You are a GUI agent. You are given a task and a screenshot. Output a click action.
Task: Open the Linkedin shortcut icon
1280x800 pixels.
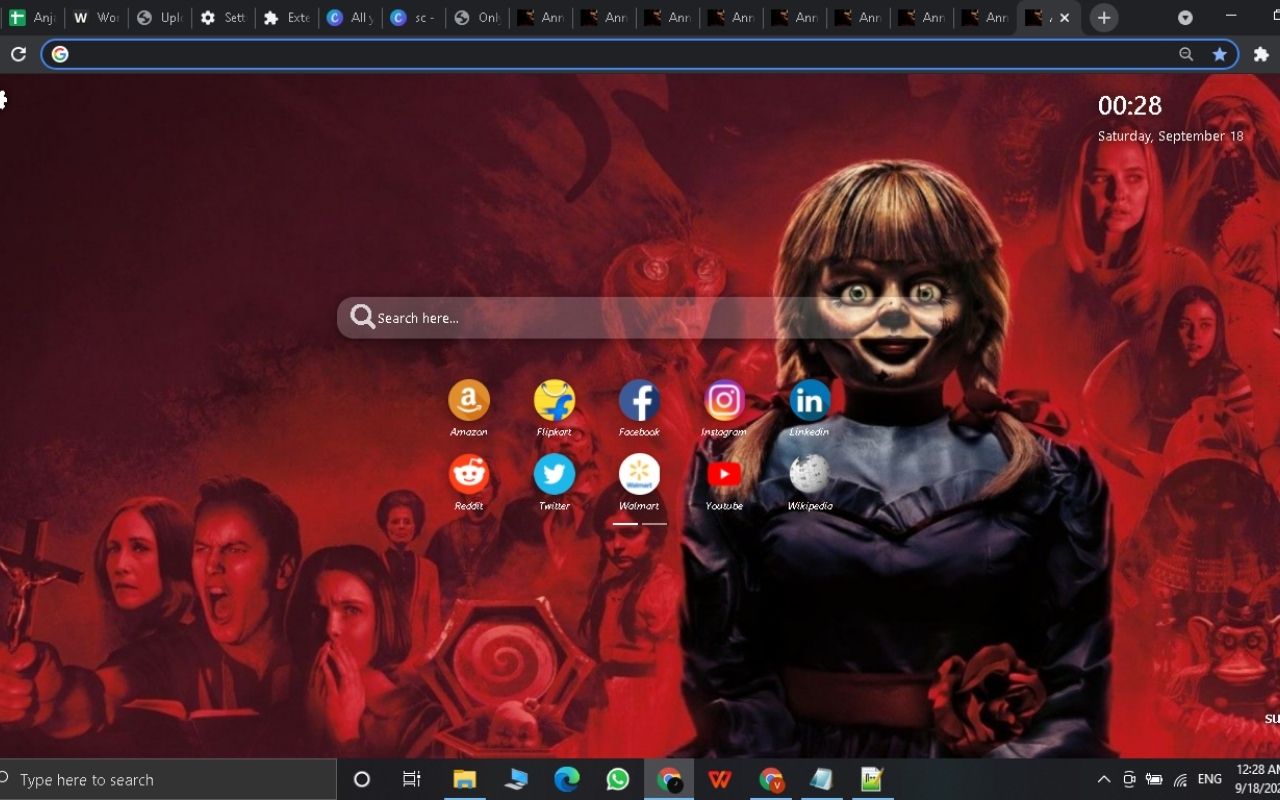coord(809,400)
